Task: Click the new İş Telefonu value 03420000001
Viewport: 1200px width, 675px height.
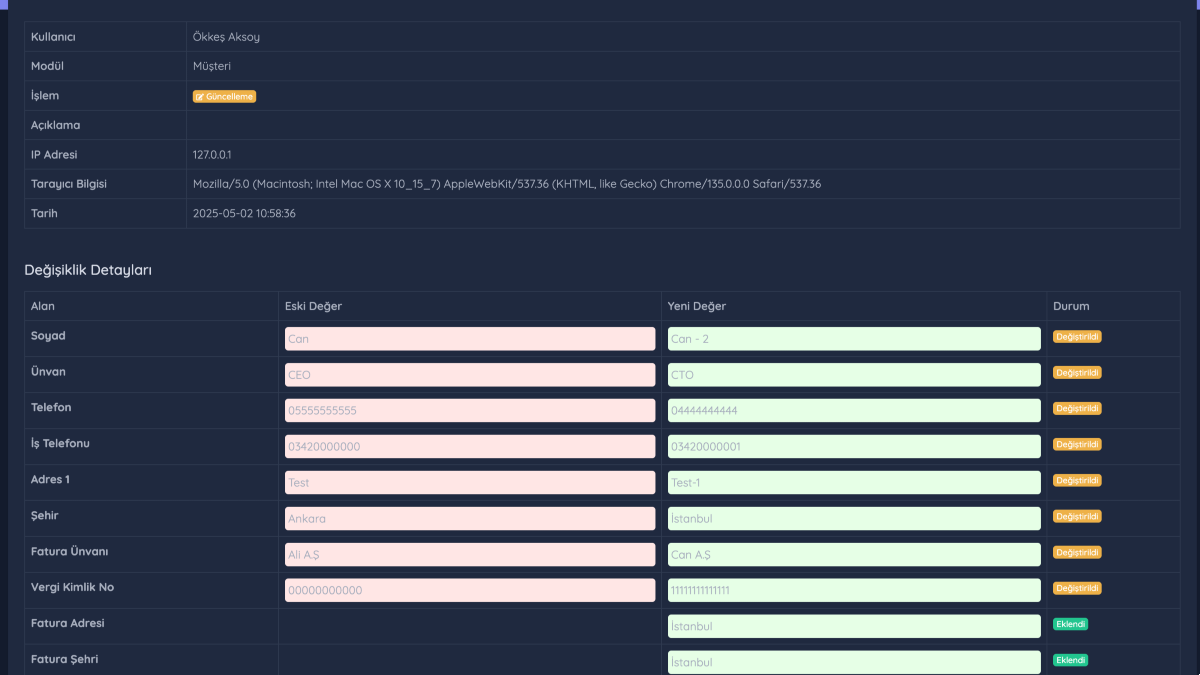Action: click(x=854, y=447)
